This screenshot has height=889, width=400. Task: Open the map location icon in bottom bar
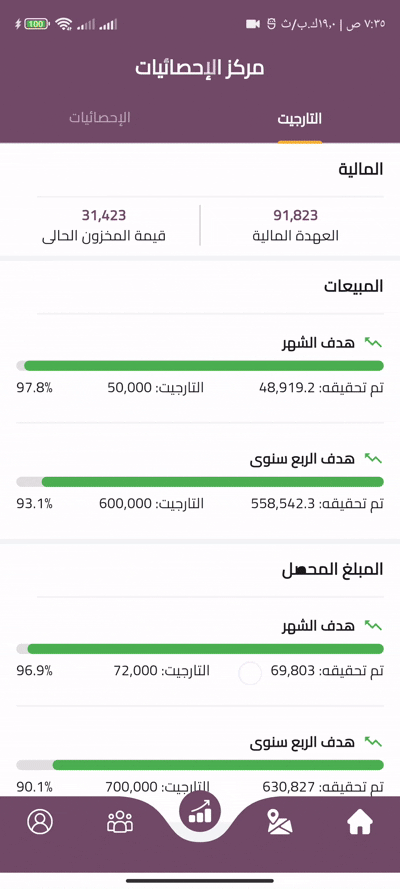tap(279, 822)
